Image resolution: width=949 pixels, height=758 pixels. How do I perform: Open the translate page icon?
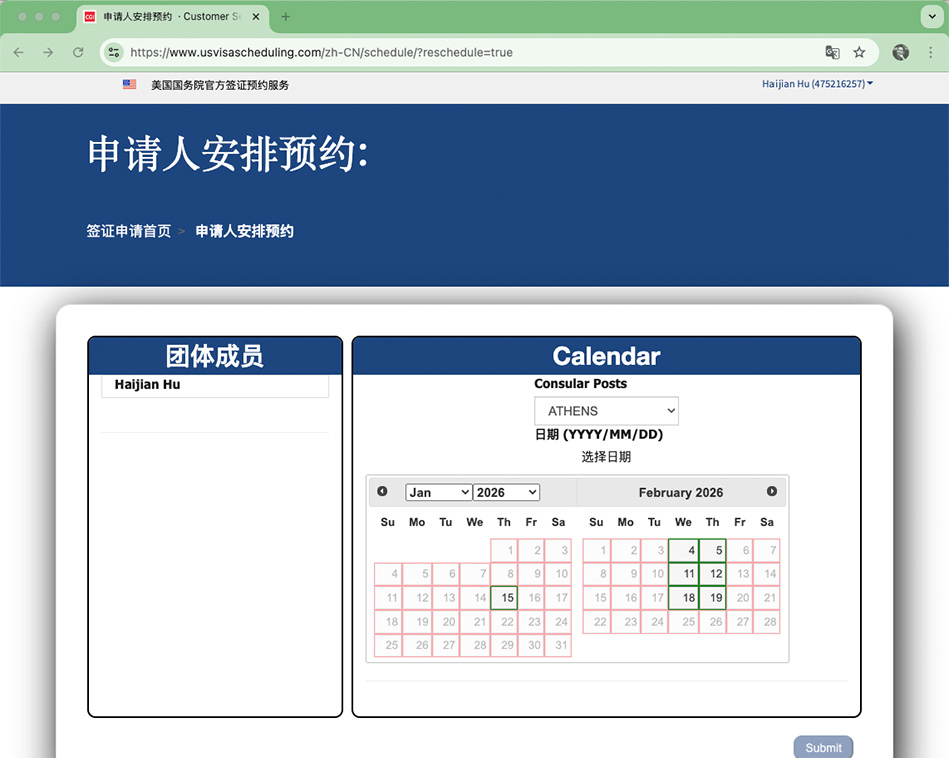(832, 52)
